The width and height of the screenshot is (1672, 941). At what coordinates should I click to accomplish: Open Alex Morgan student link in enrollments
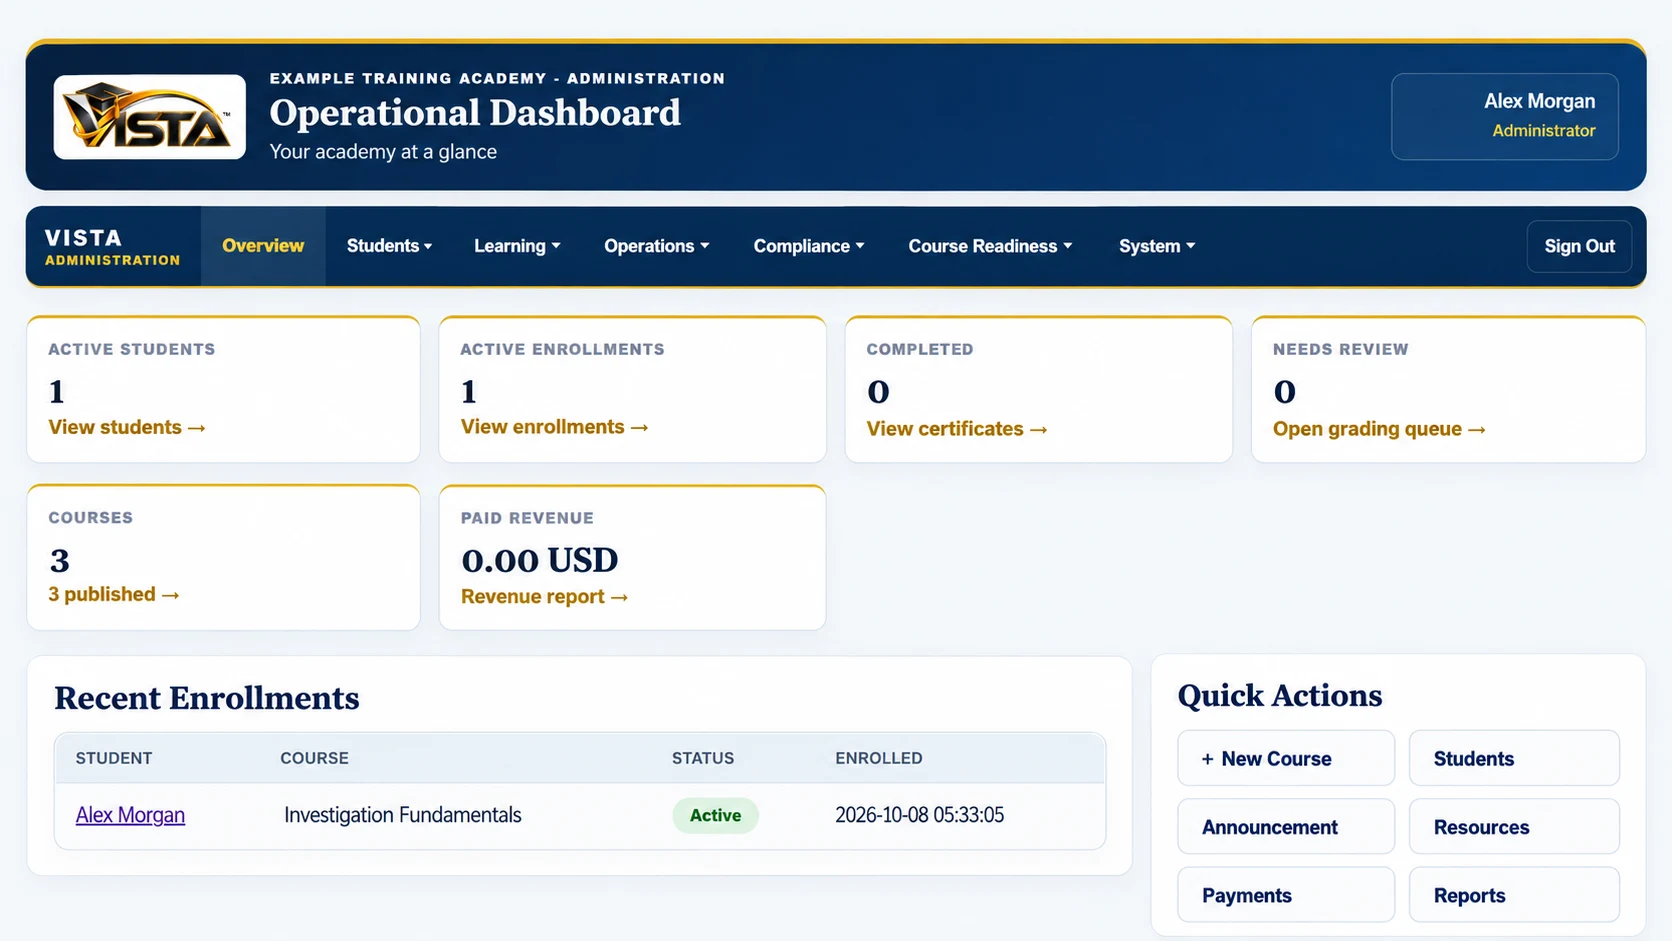coord(130,815)
